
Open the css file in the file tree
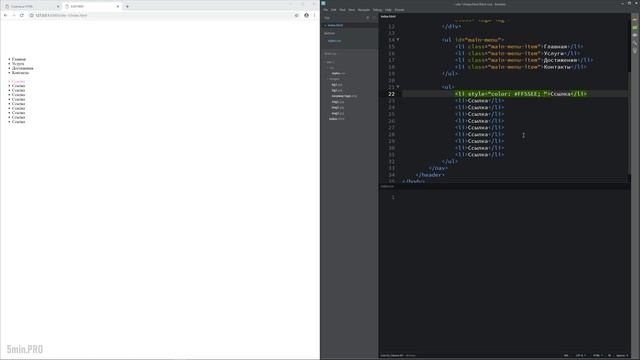pos(338,73)
